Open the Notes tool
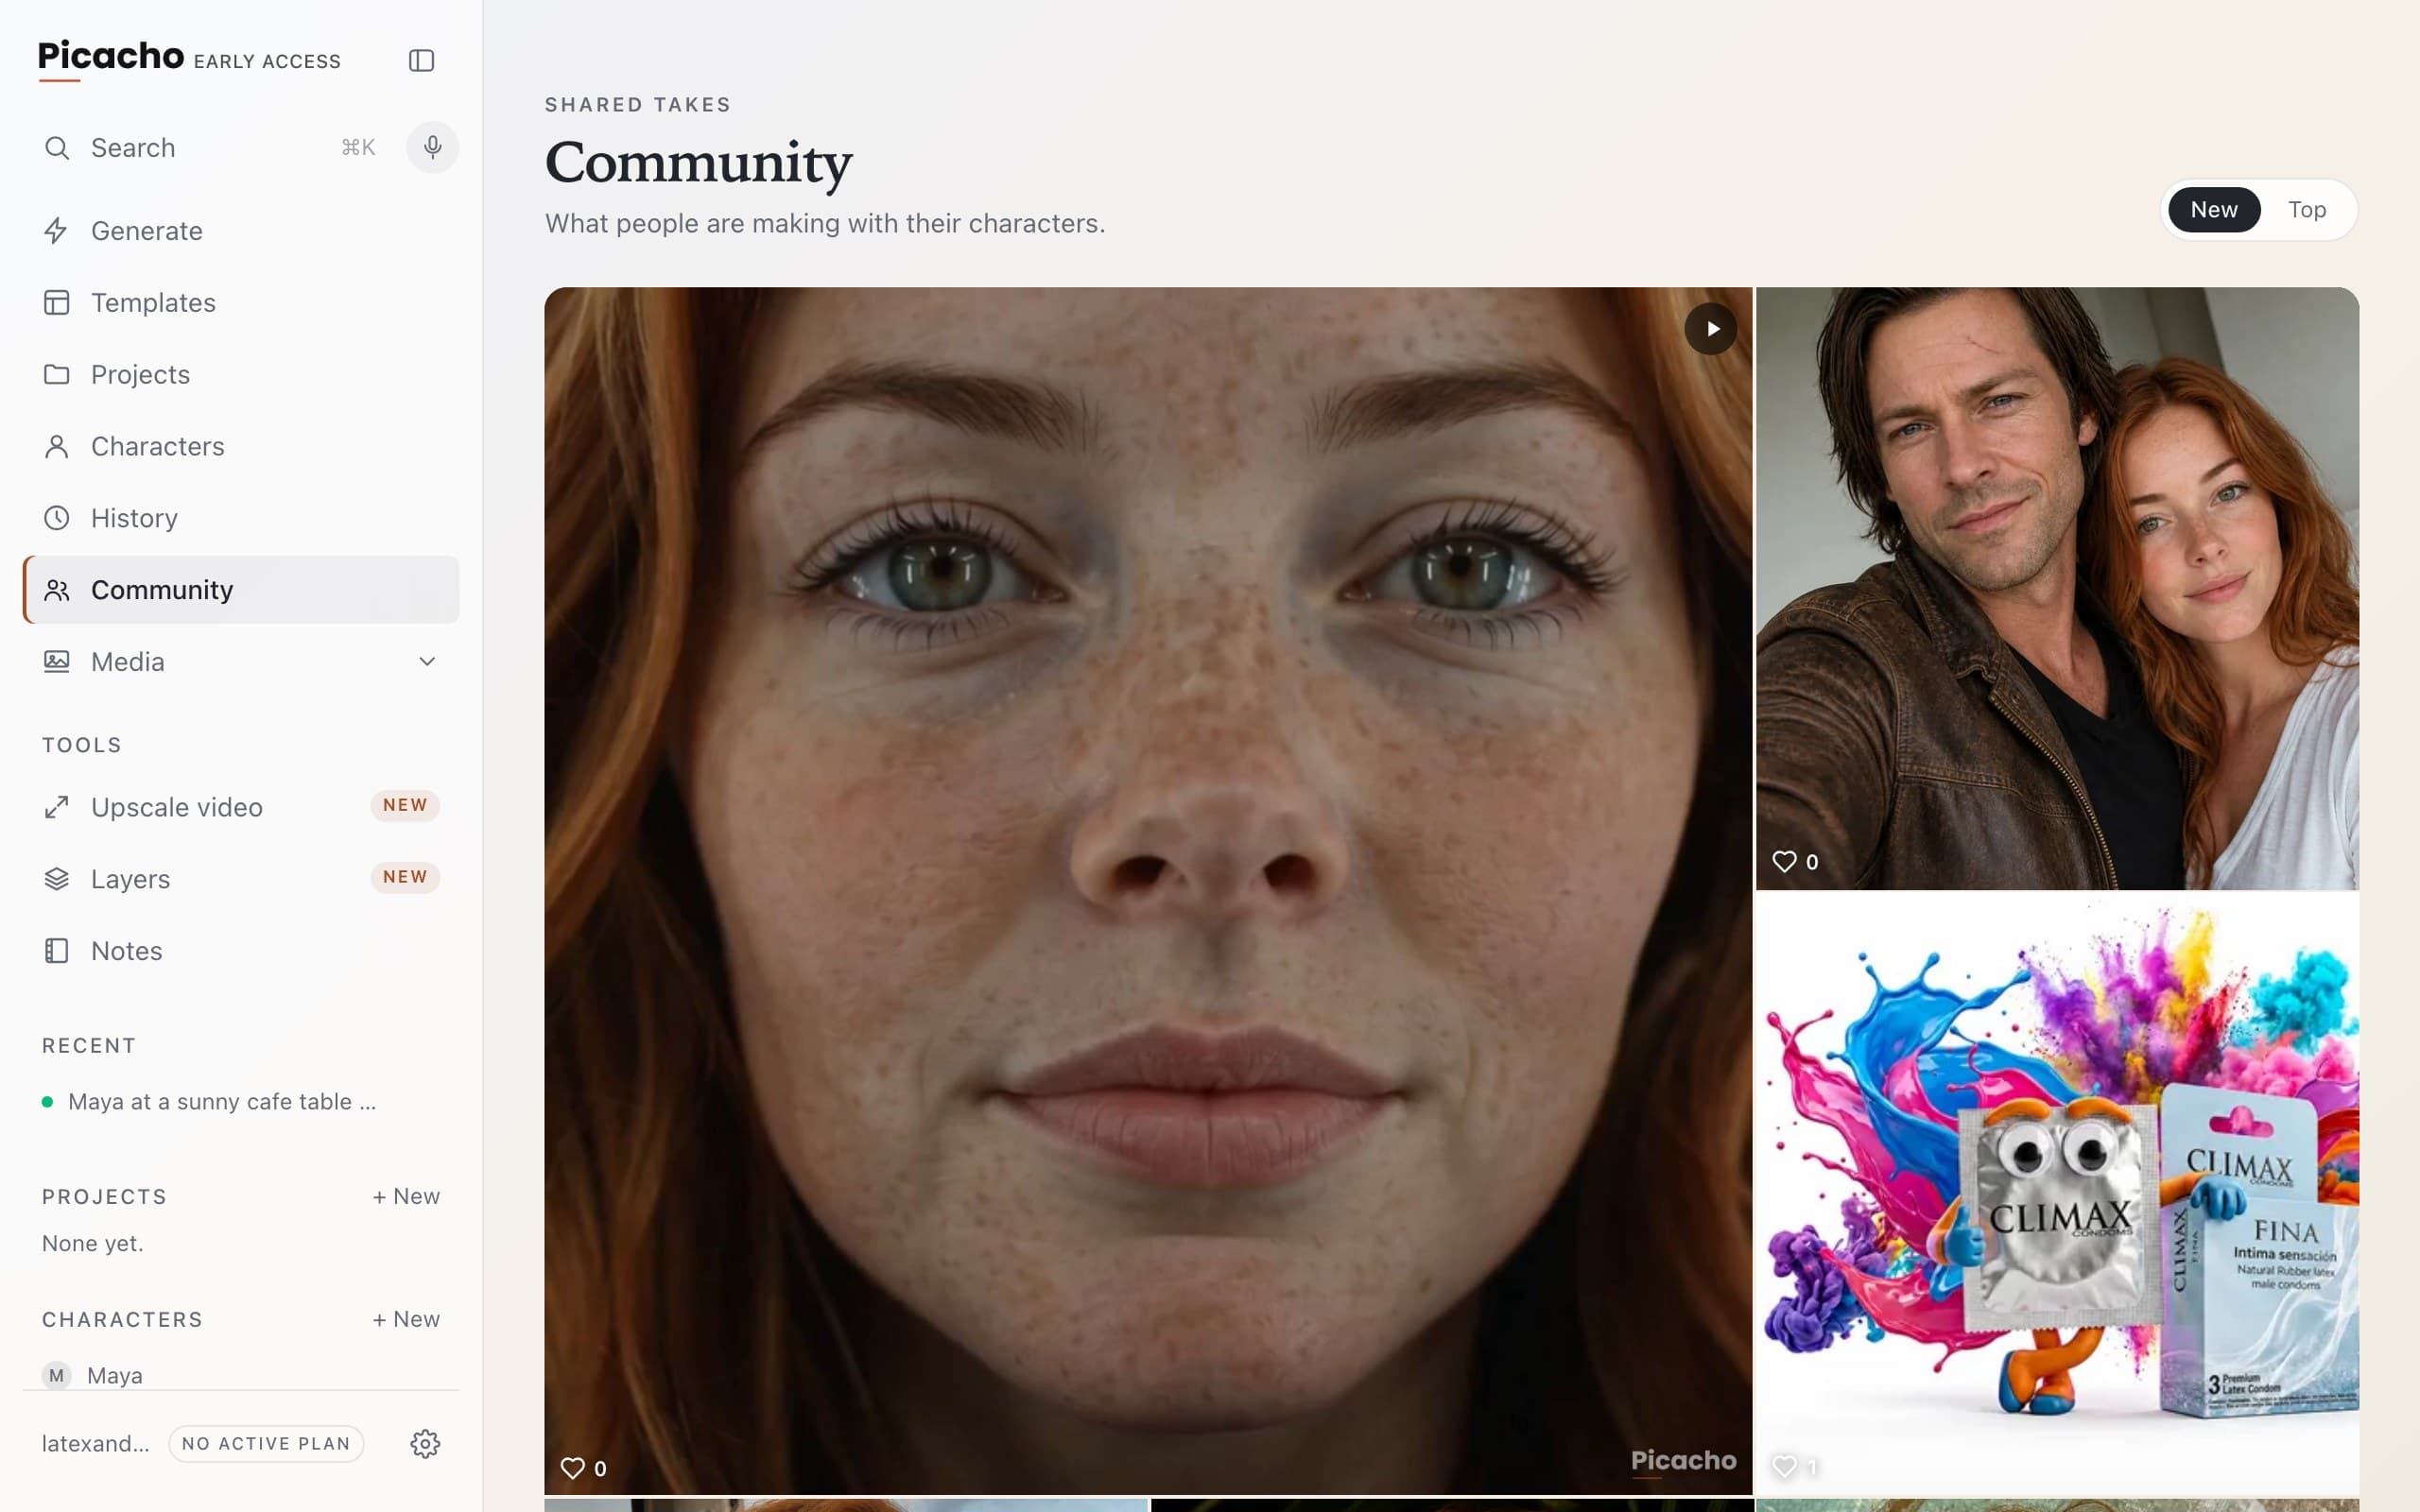The image size is (2420, 1512). point(241,951)
